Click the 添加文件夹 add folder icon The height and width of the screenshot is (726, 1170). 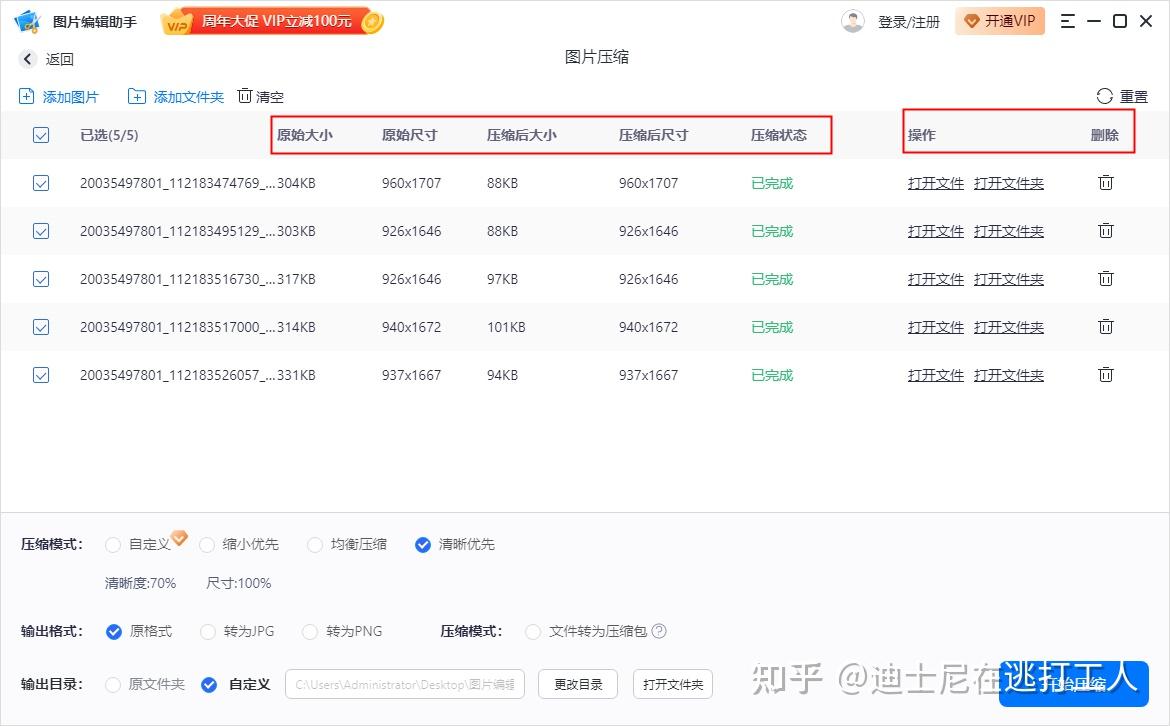[x=137, y=96]
